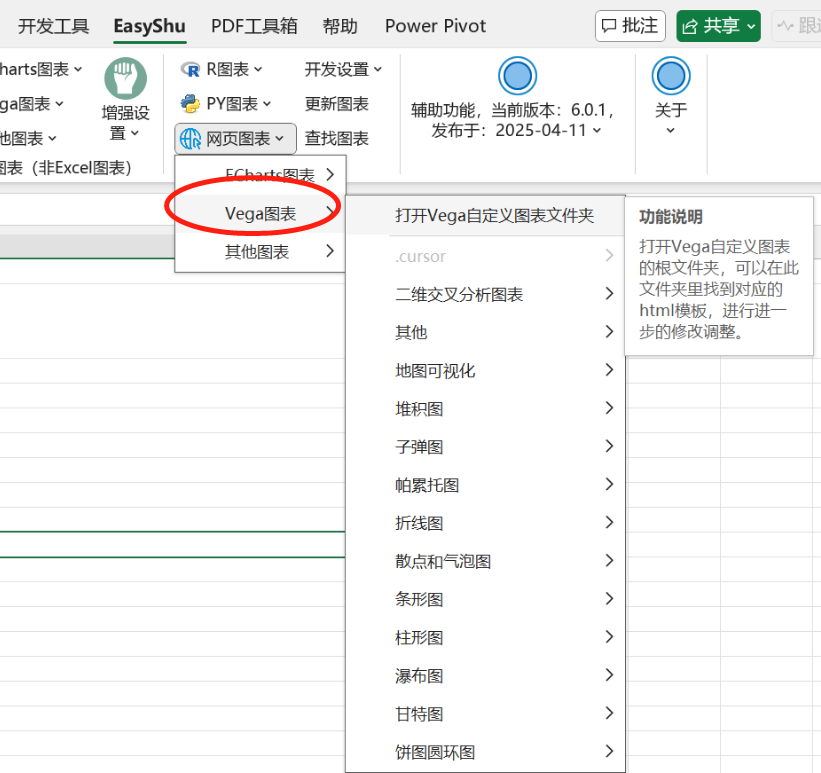Open the .cursor submenu entry
The image size is (821, 773).
[485, 256]
